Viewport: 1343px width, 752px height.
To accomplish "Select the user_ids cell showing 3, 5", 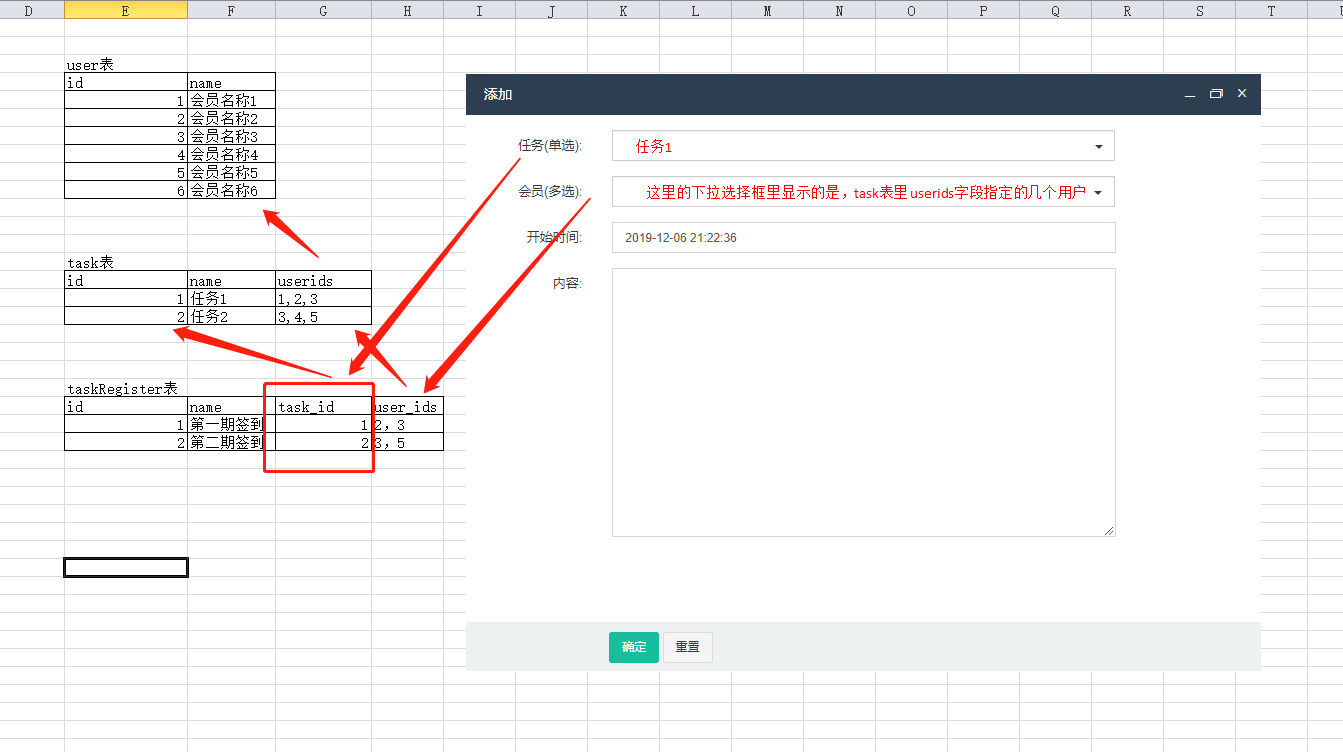I will click(x=407, y=442).
